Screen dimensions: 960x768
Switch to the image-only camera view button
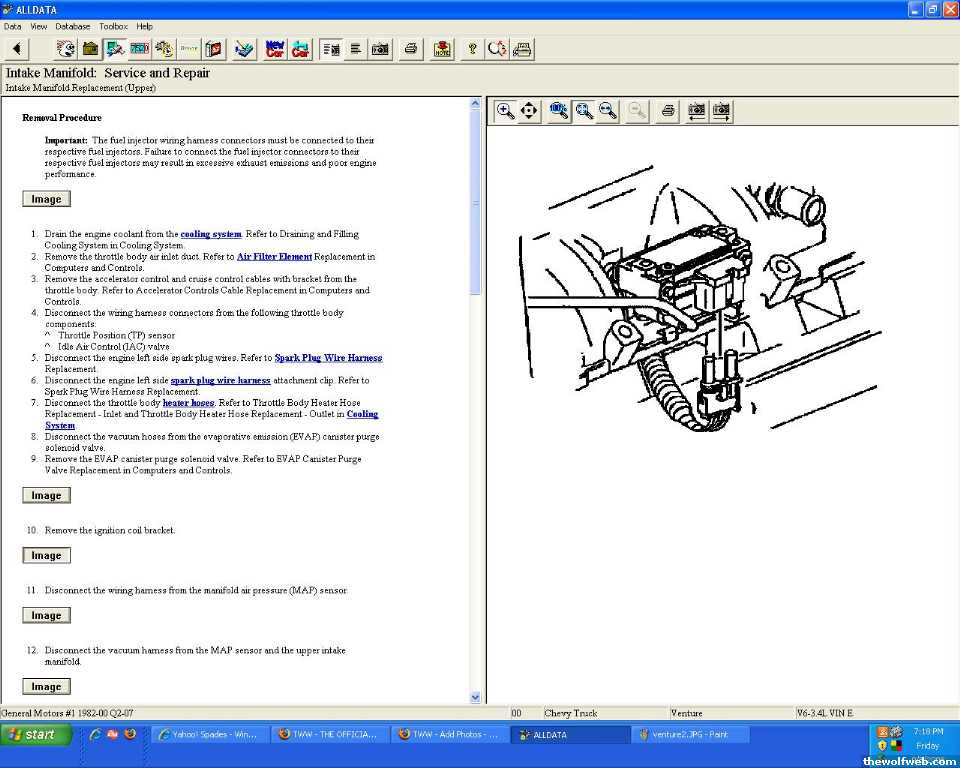click(x=380, y=49)
